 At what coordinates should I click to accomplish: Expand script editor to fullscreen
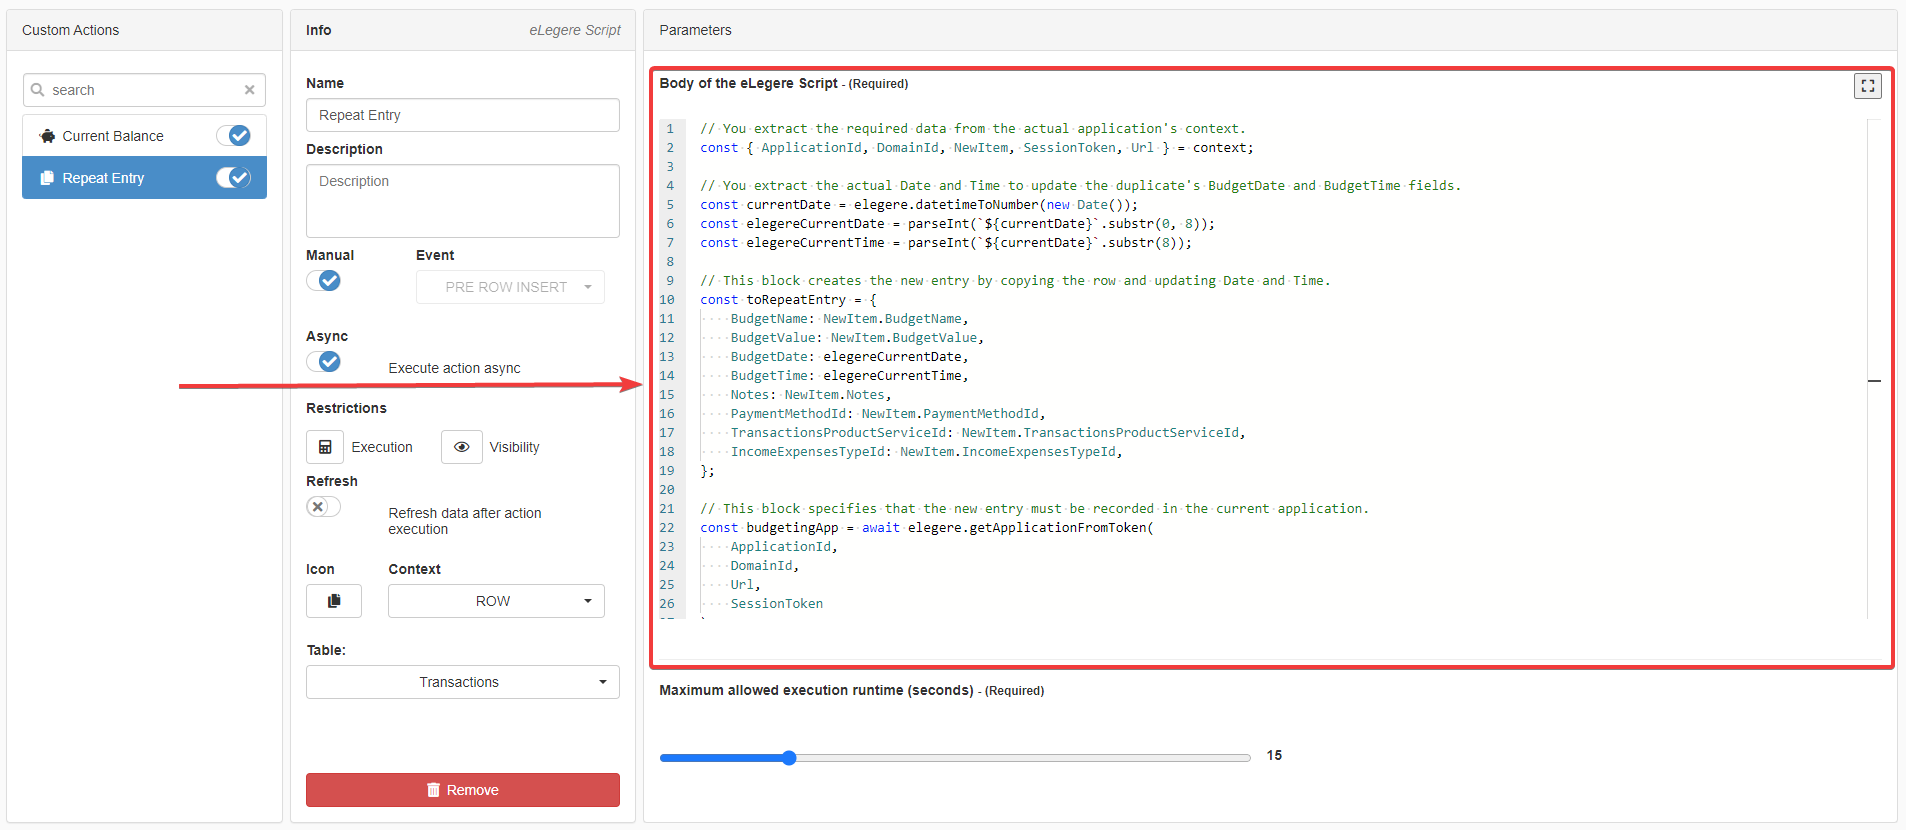pyautogui.click(x=1867, y=86)
